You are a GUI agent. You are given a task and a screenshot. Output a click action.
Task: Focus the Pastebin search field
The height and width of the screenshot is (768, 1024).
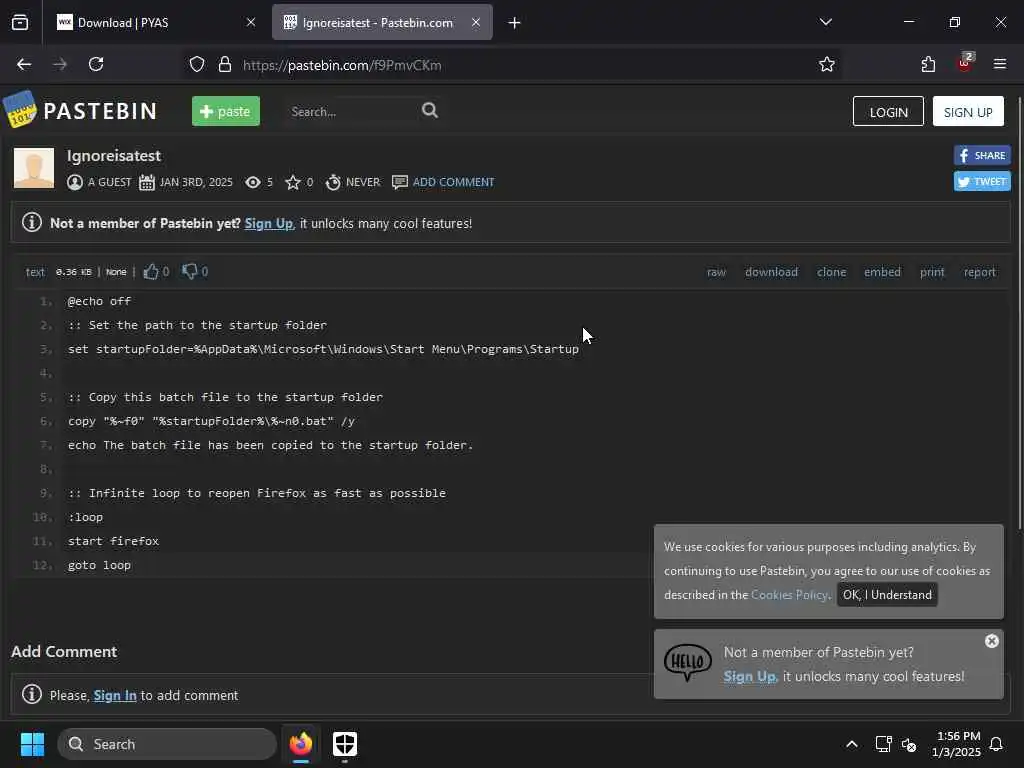[x=353, y=112]
